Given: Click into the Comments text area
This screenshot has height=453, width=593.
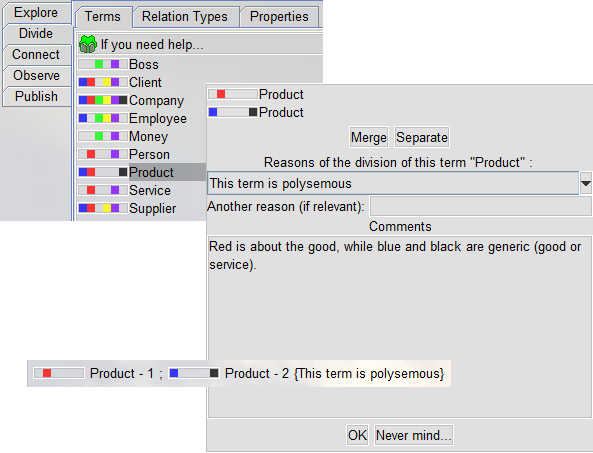Looking at the screenshot, I should tap(399, 327).
